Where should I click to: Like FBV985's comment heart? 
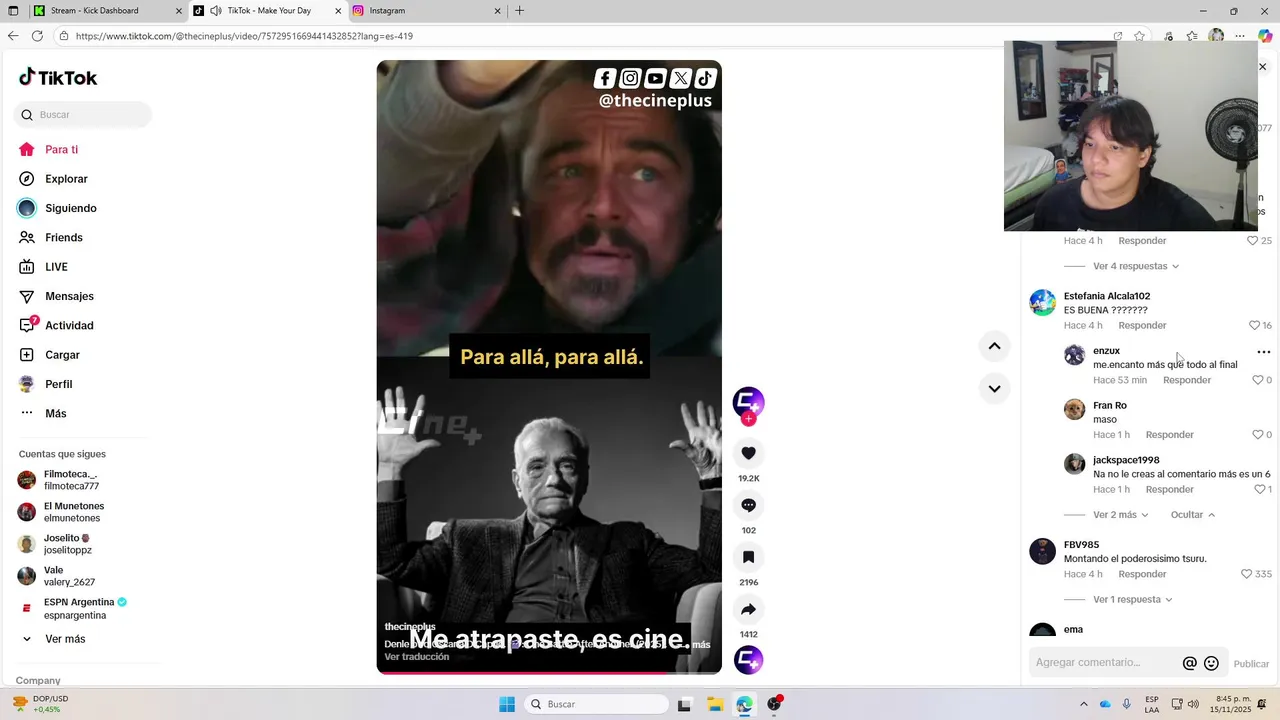1246,574
